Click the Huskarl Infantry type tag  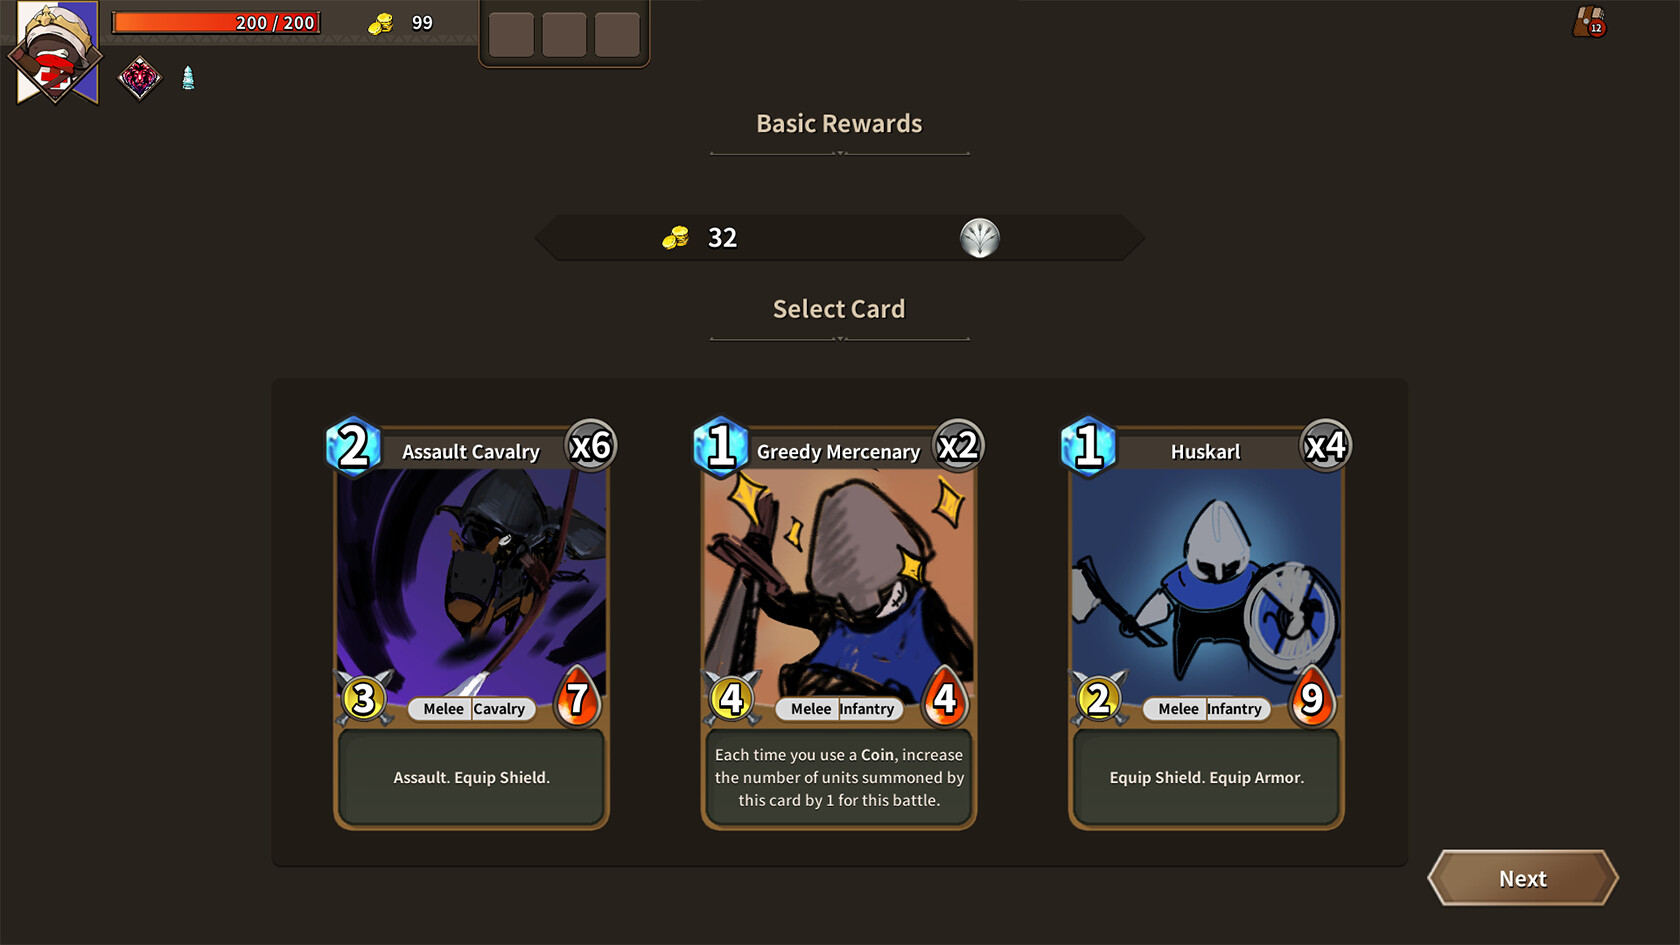point(1235,709)
